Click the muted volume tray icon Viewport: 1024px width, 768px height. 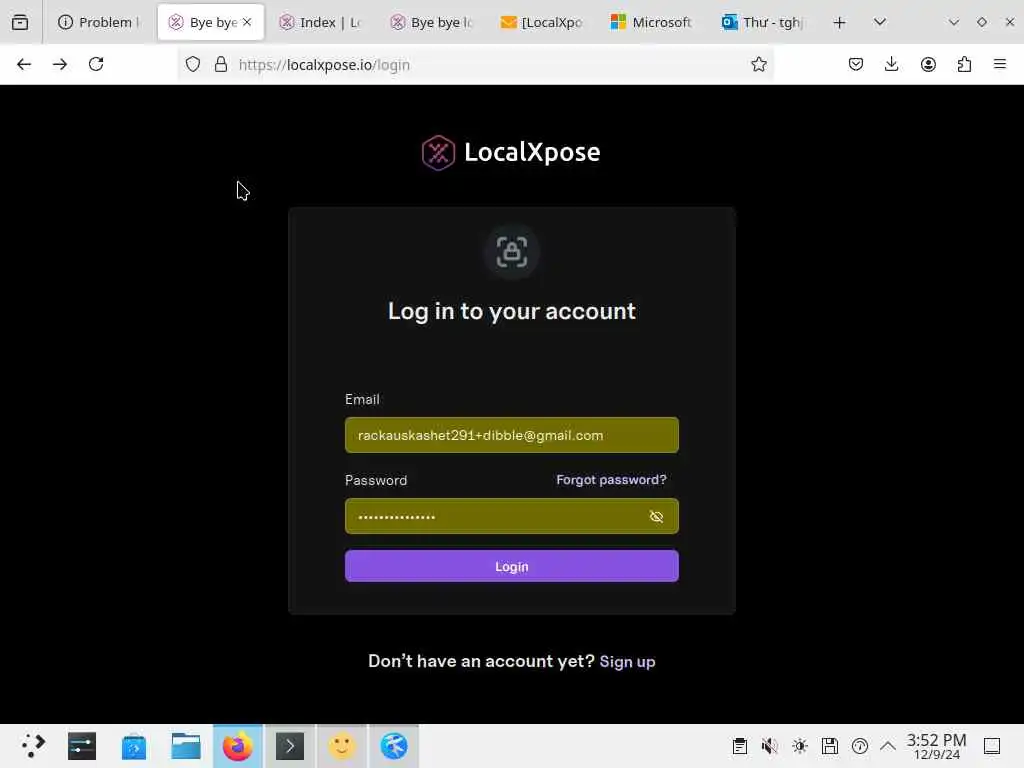pyautogui.click(x=769, y=746)
